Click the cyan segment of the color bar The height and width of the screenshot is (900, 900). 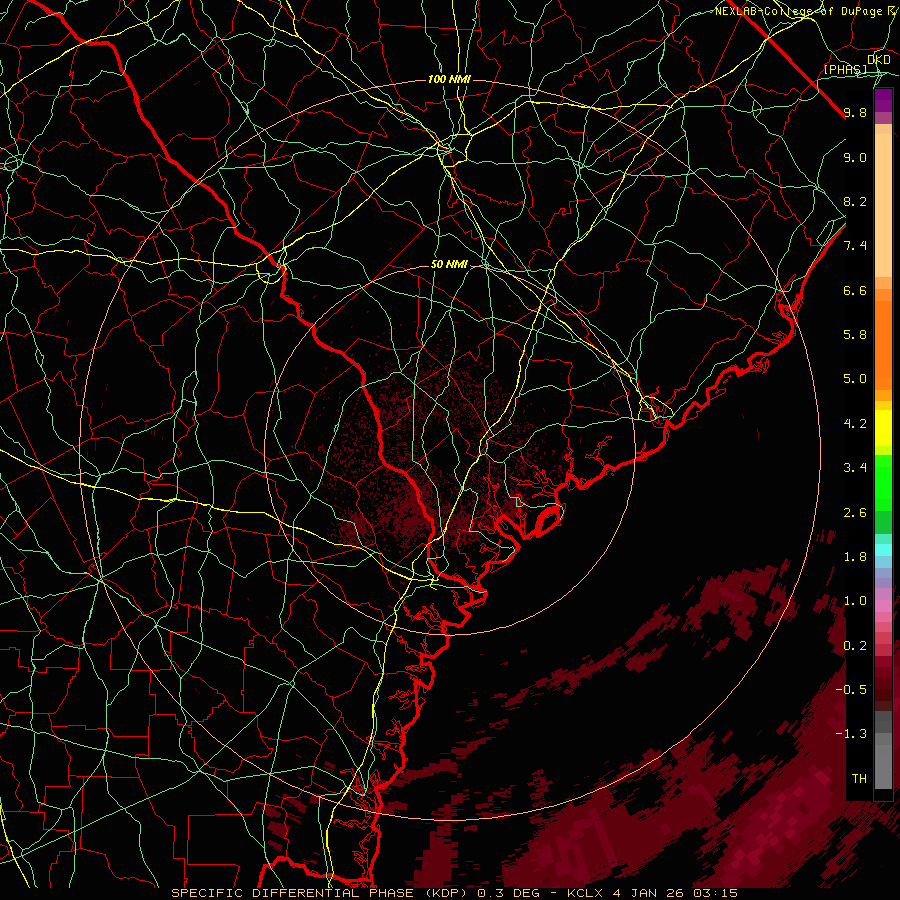(x=883, y=549)
